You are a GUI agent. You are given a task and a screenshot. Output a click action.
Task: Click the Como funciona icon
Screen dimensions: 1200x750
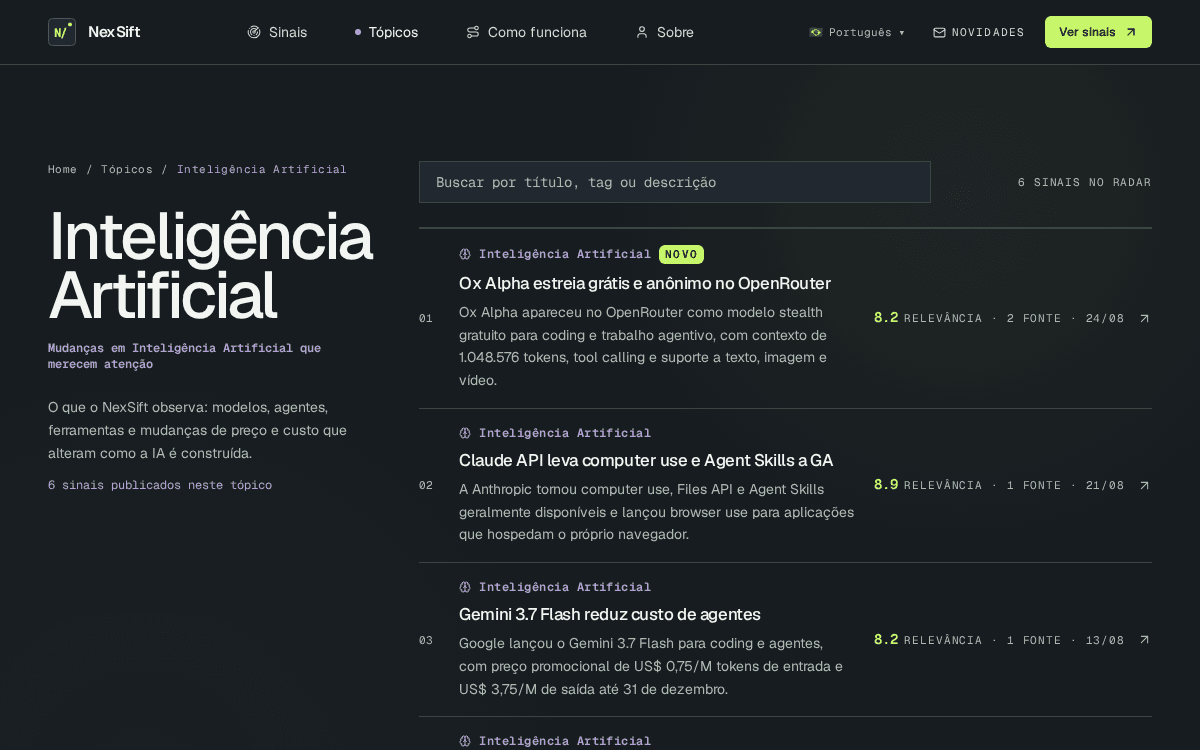[x=473, y=32]
